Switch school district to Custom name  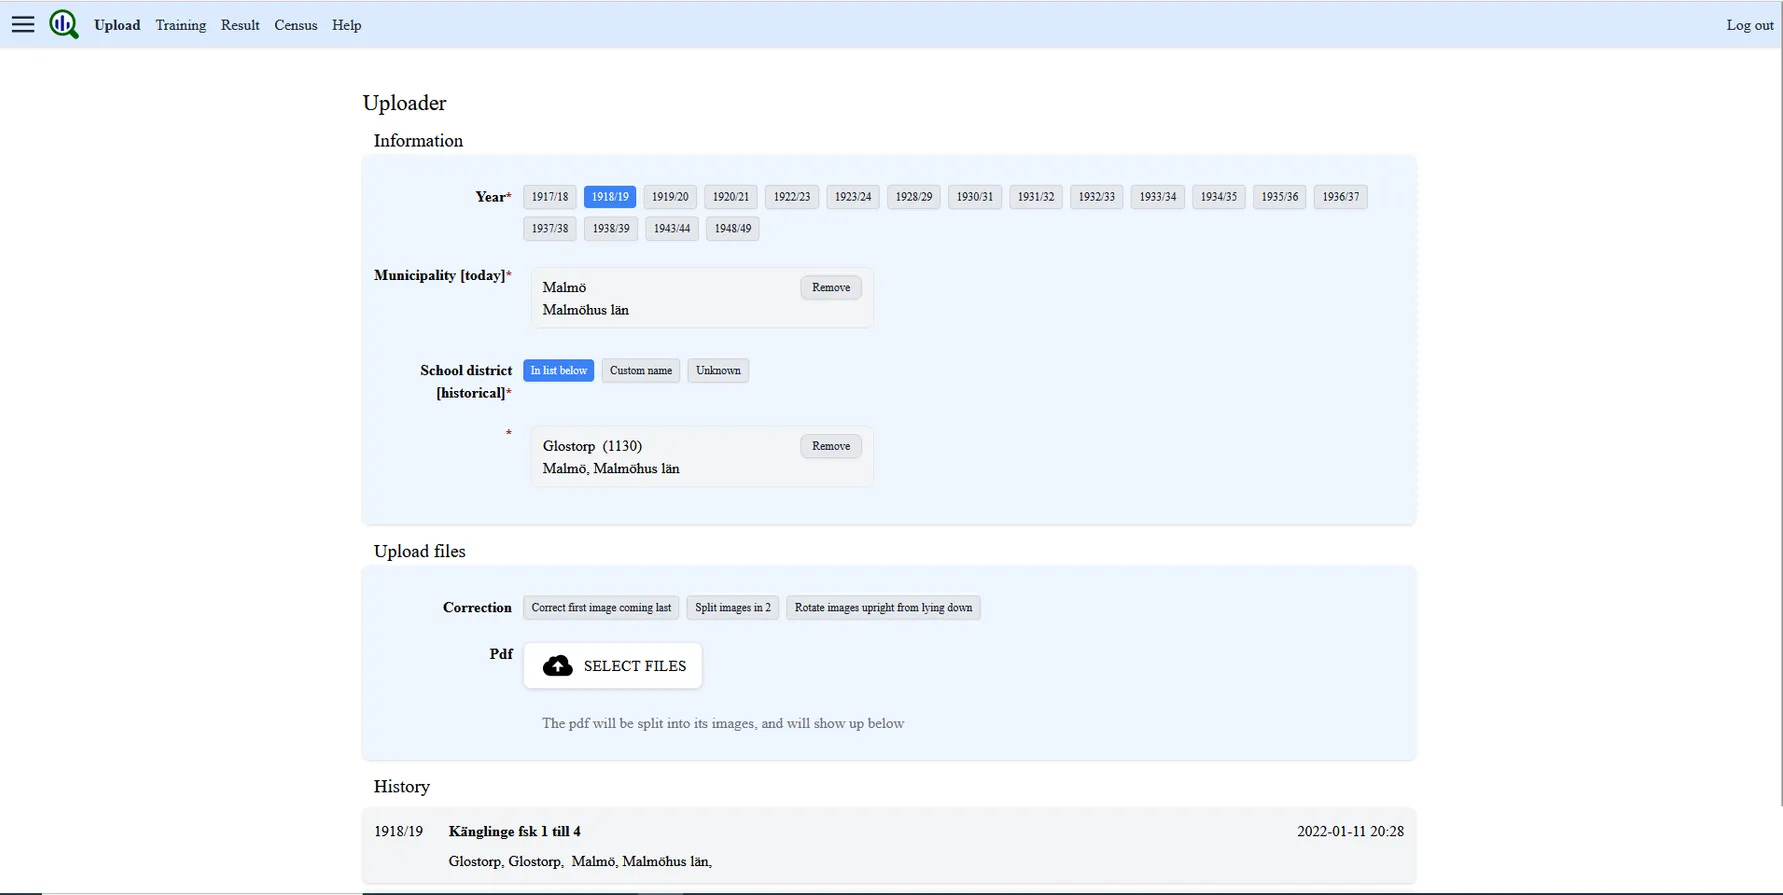(640, 371)
